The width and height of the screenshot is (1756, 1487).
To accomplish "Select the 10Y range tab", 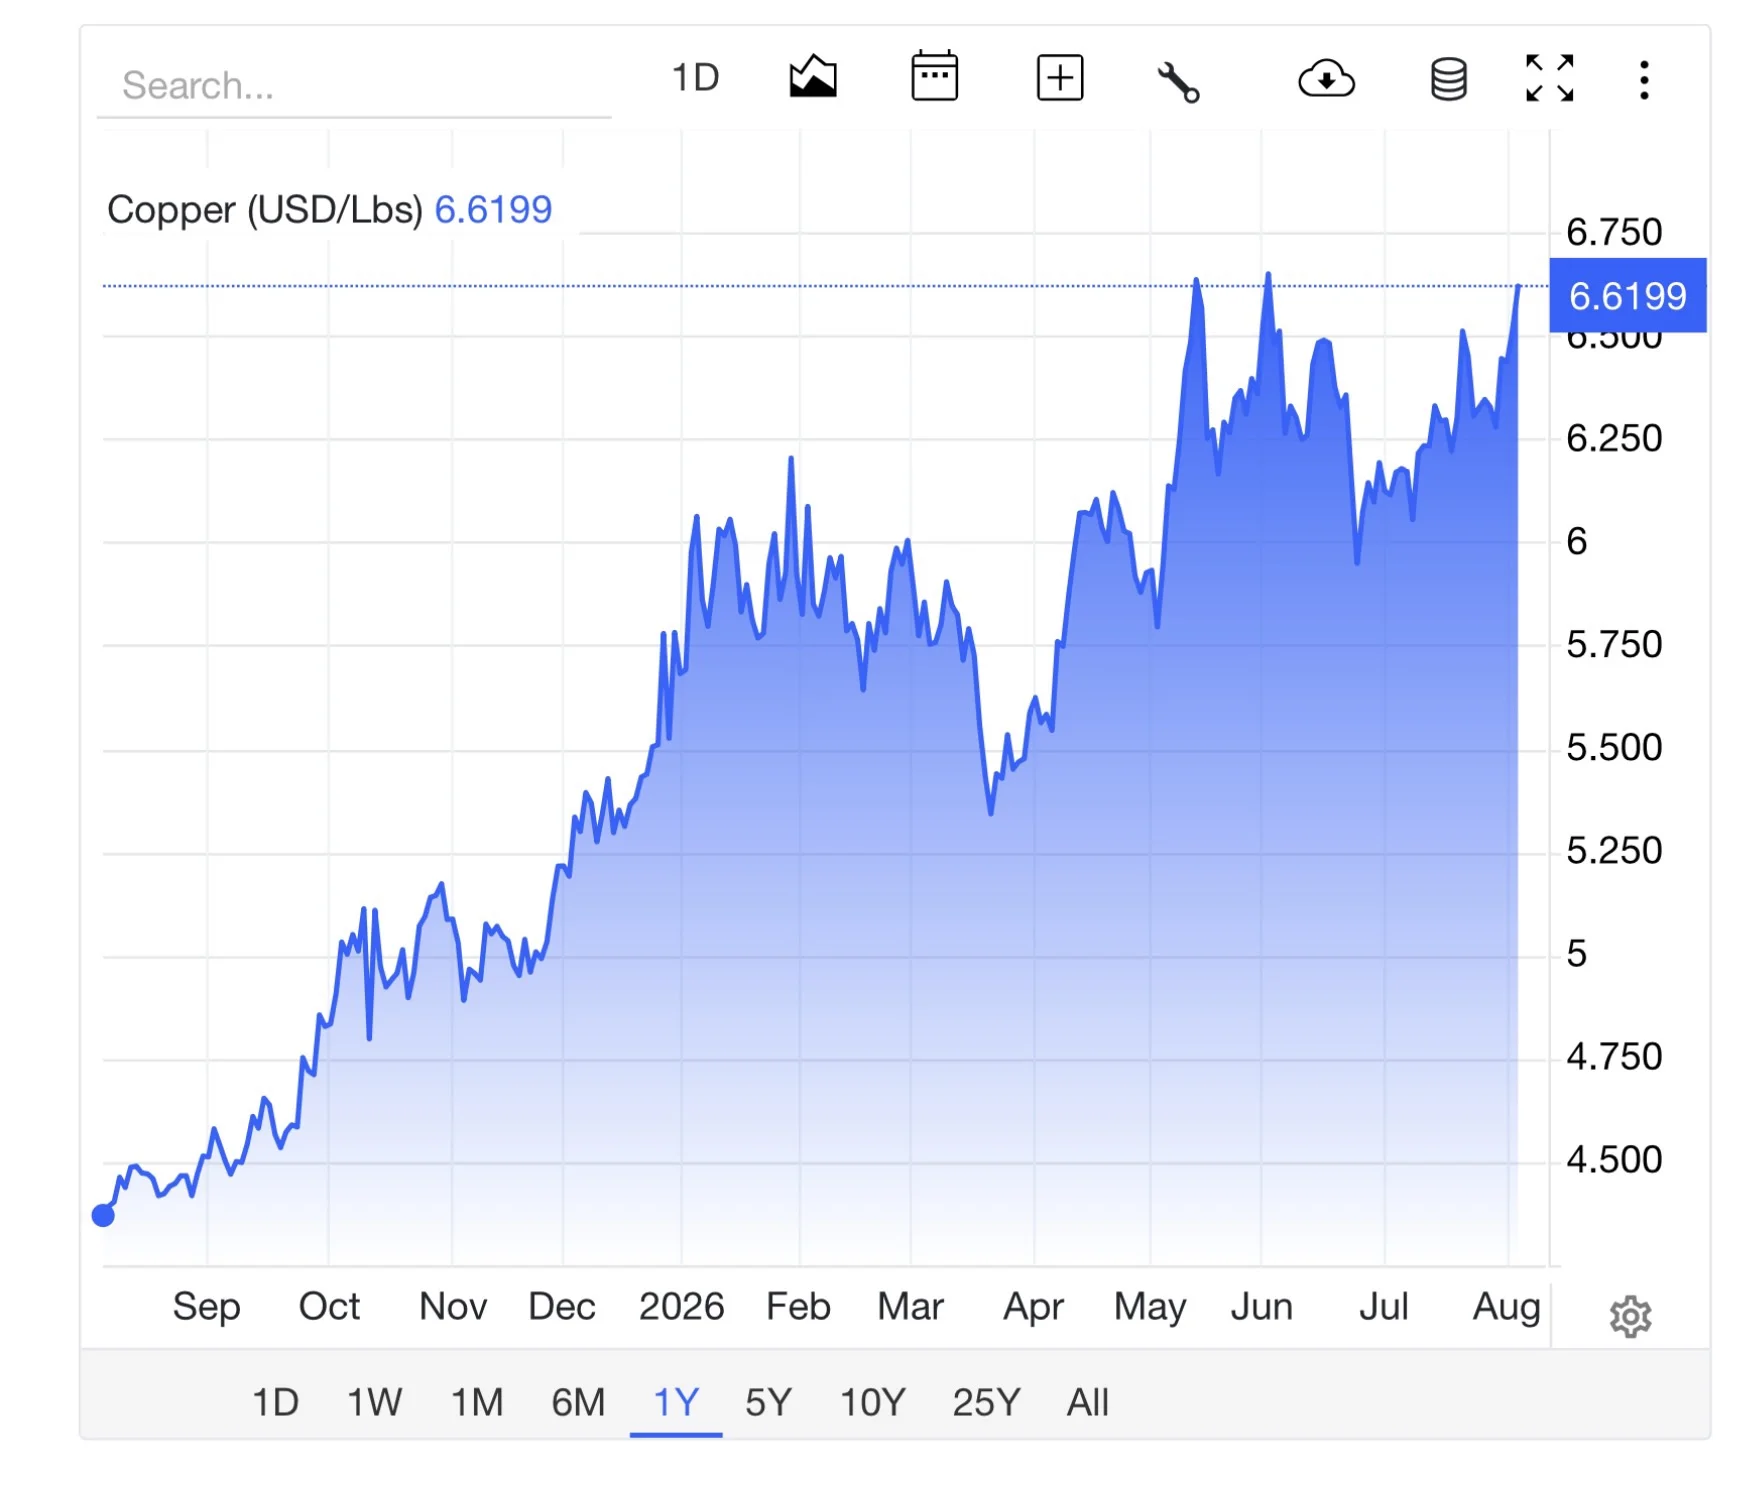I will pos(872,1402).
